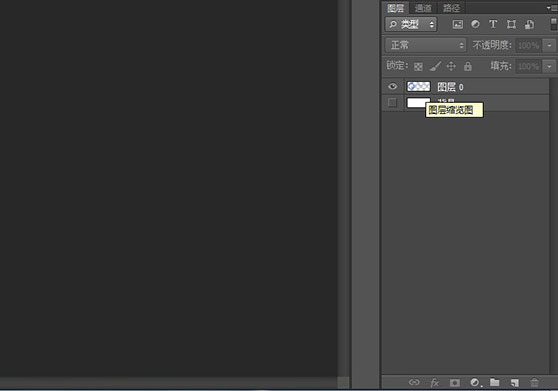558x391 pixels.
Task: Create a new group folder icon
Action: point(495,382)
